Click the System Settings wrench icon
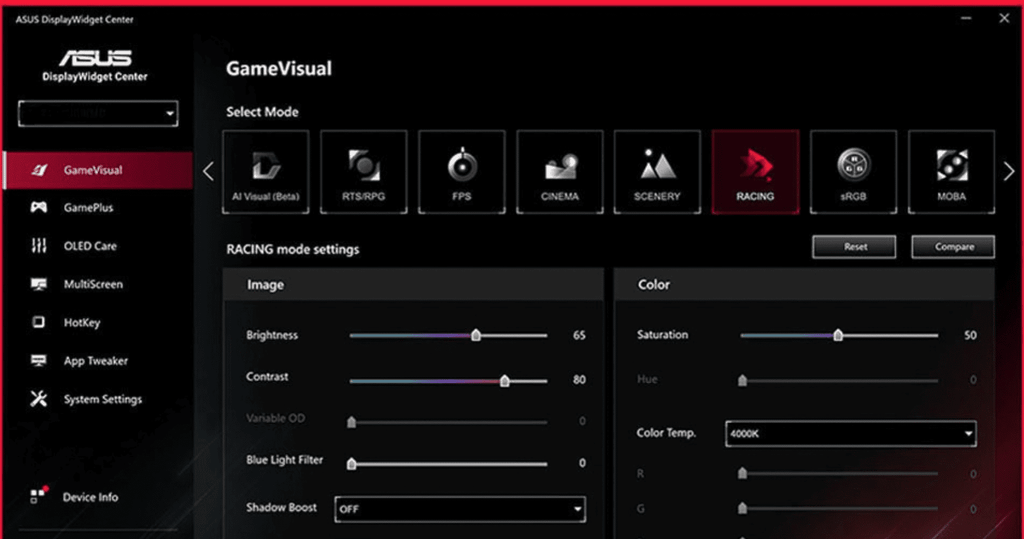Screen dimensions: 1024x539 pos(39,399)
